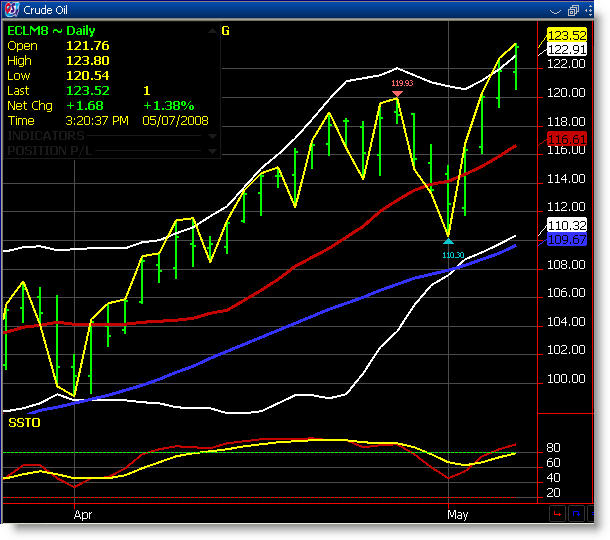The height and width of the screenshot is (540, 610).
Task: Click the Open value 121.76
Action: pos(88,46)
